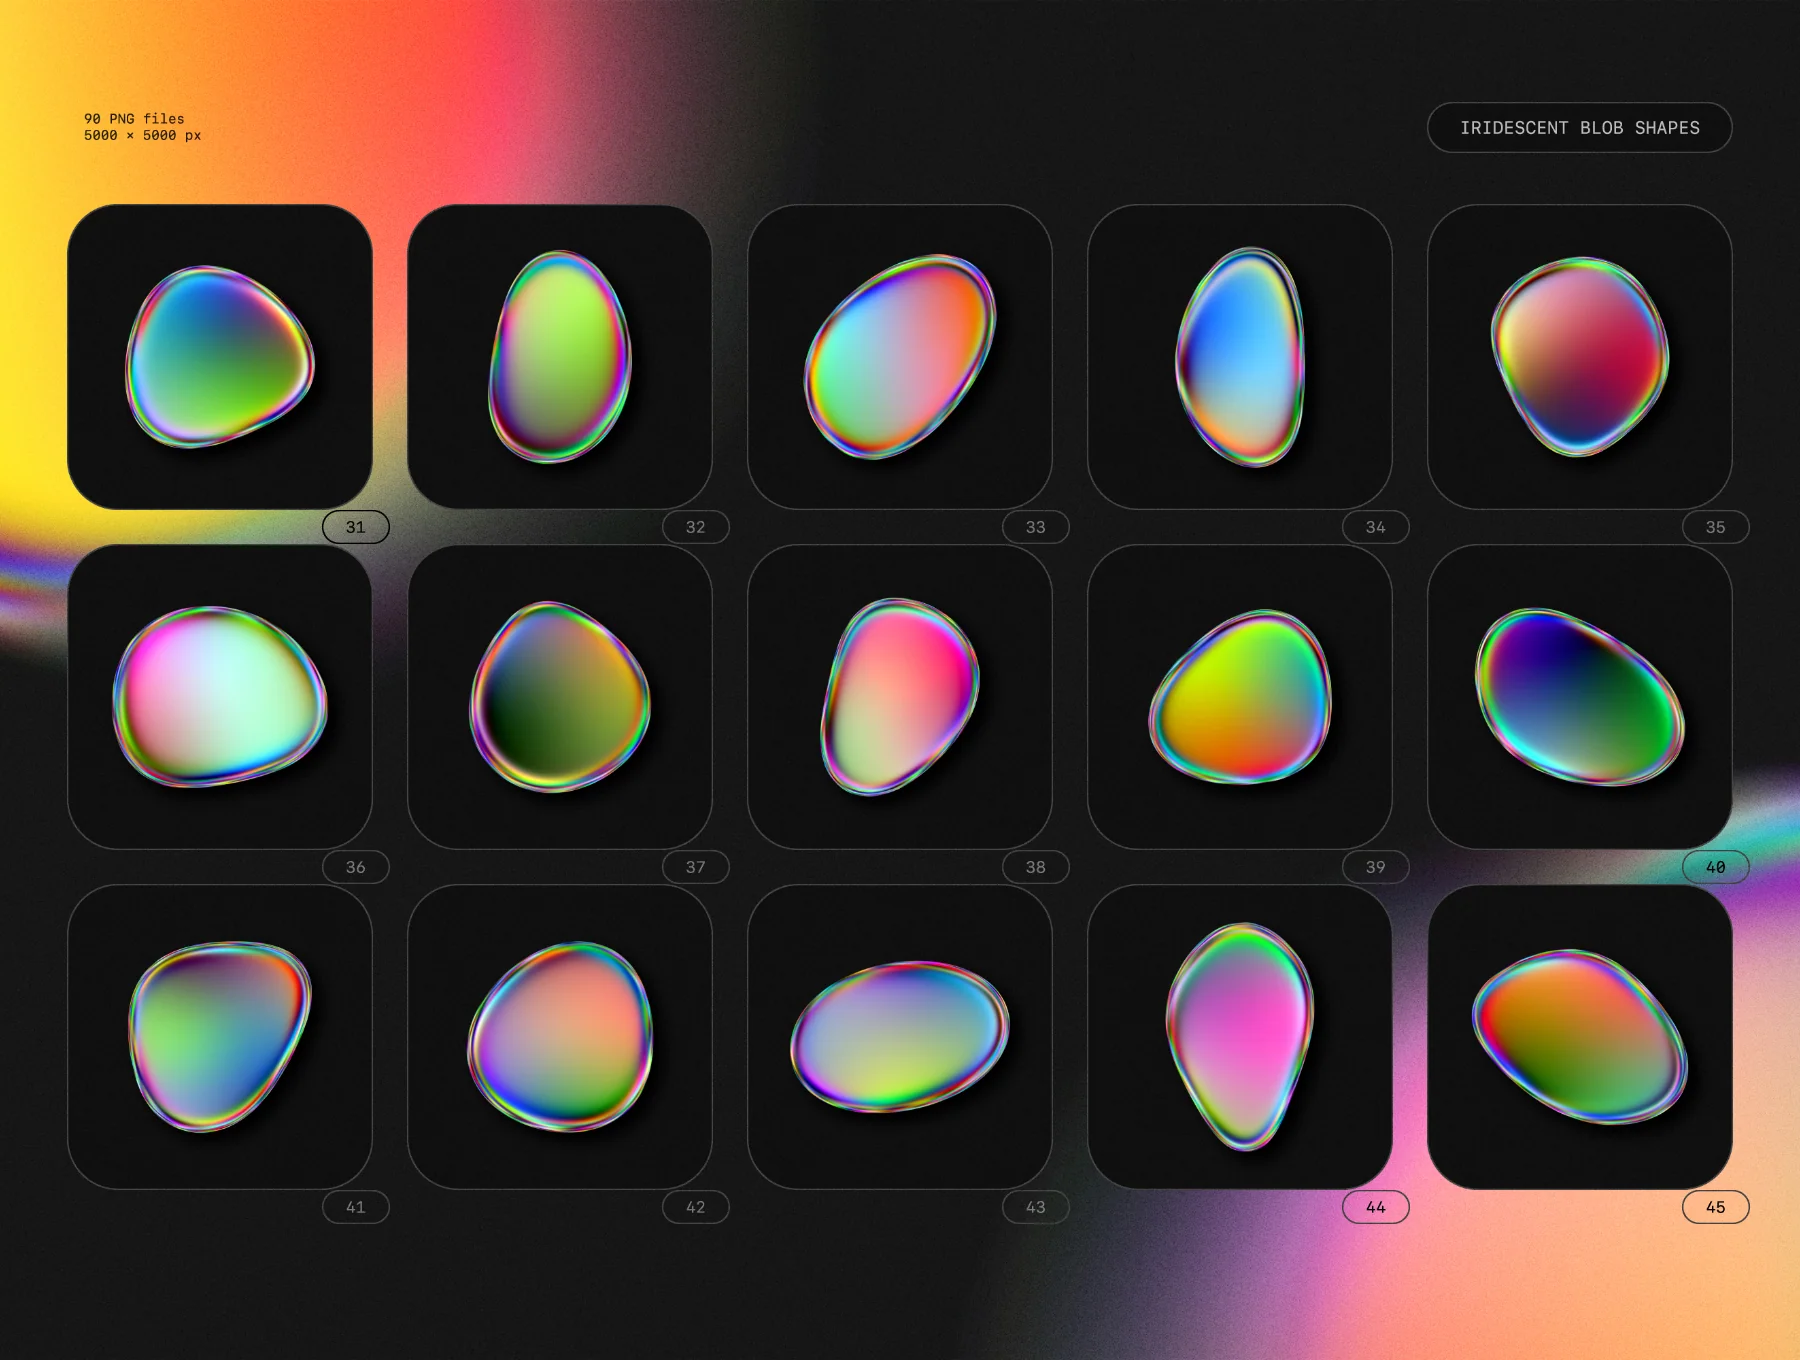Click the number label 36
This screenshot has width=1800, height=1360.
pyautogui.click(x=356, y=867)
